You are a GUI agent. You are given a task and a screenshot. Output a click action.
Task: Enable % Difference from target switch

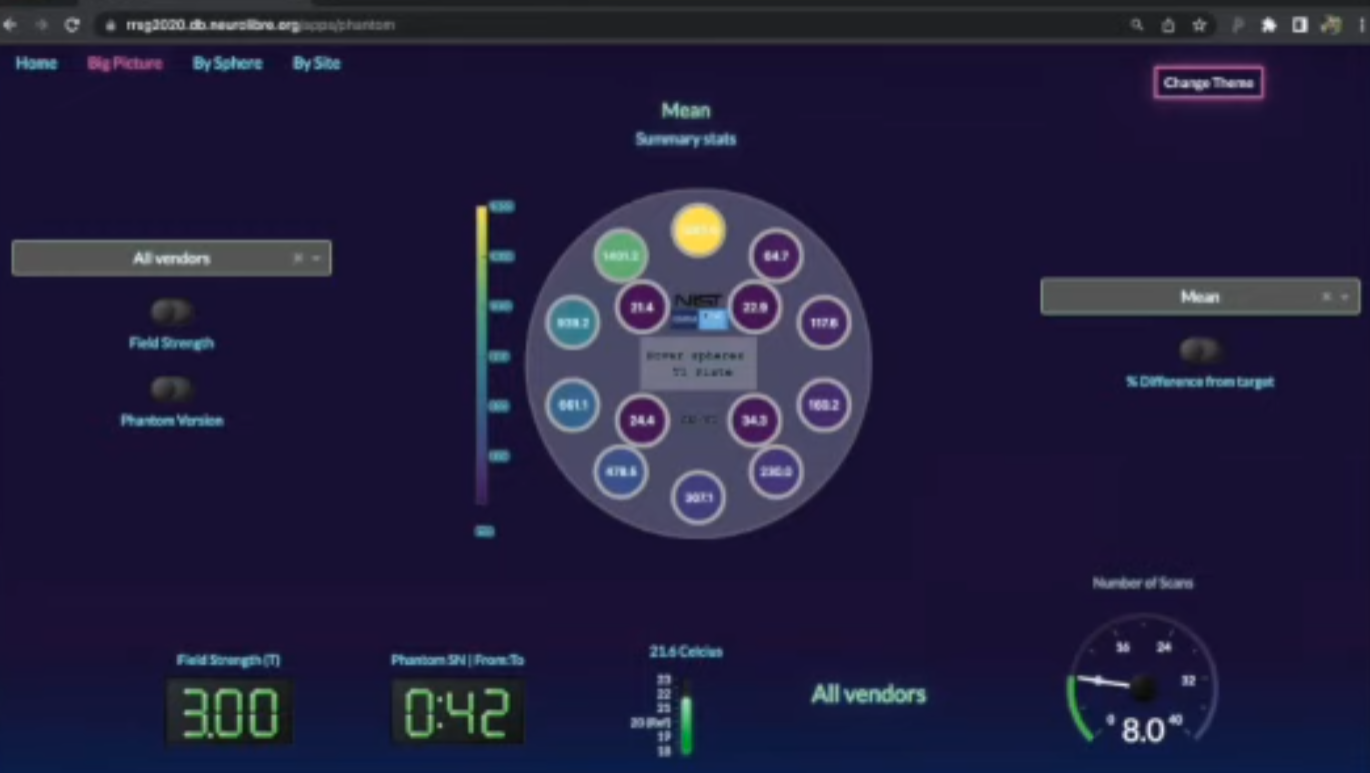1199,350
